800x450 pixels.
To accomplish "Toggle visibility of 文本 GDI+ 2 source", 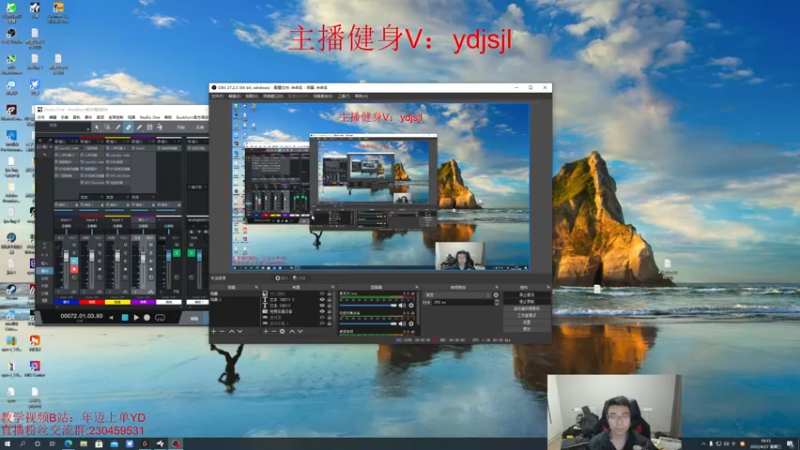I will (322, 299).
